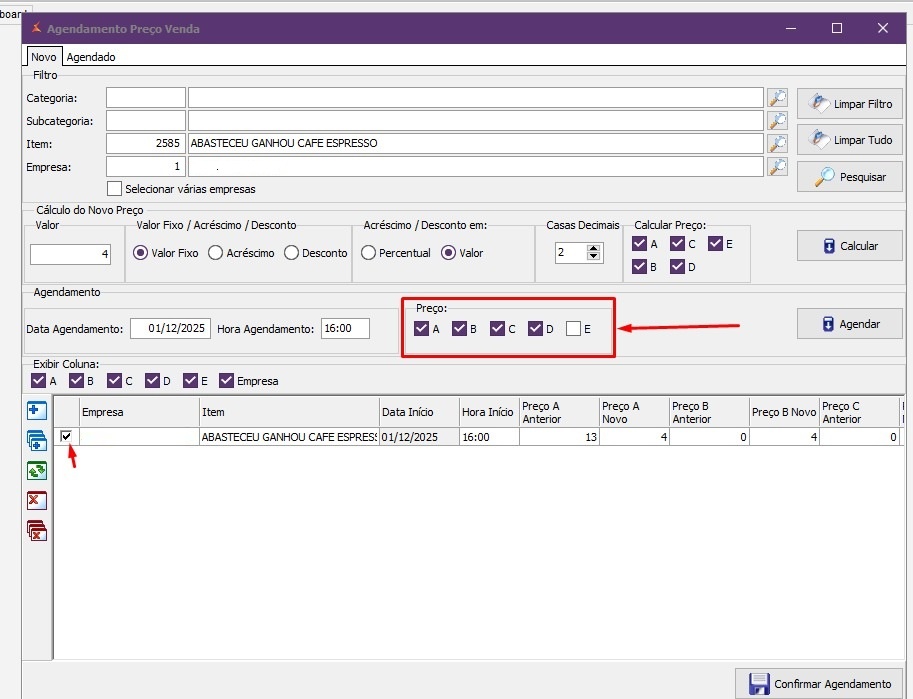Screen dimensions: 913x699
Task: Click the delete single row icon
Action: coord(37,500)
